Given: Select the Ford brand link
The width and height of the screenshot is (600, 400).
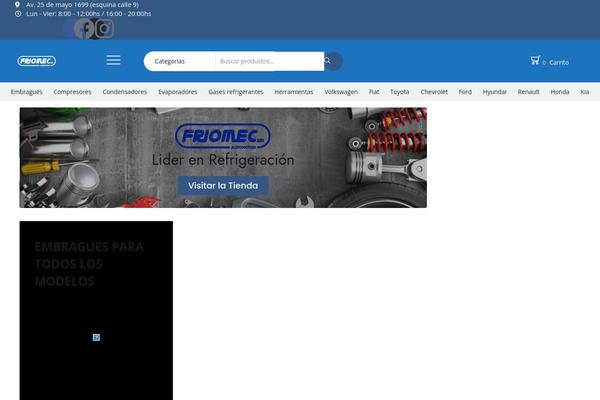Looking at the screenshot, I should pos(465,92).
